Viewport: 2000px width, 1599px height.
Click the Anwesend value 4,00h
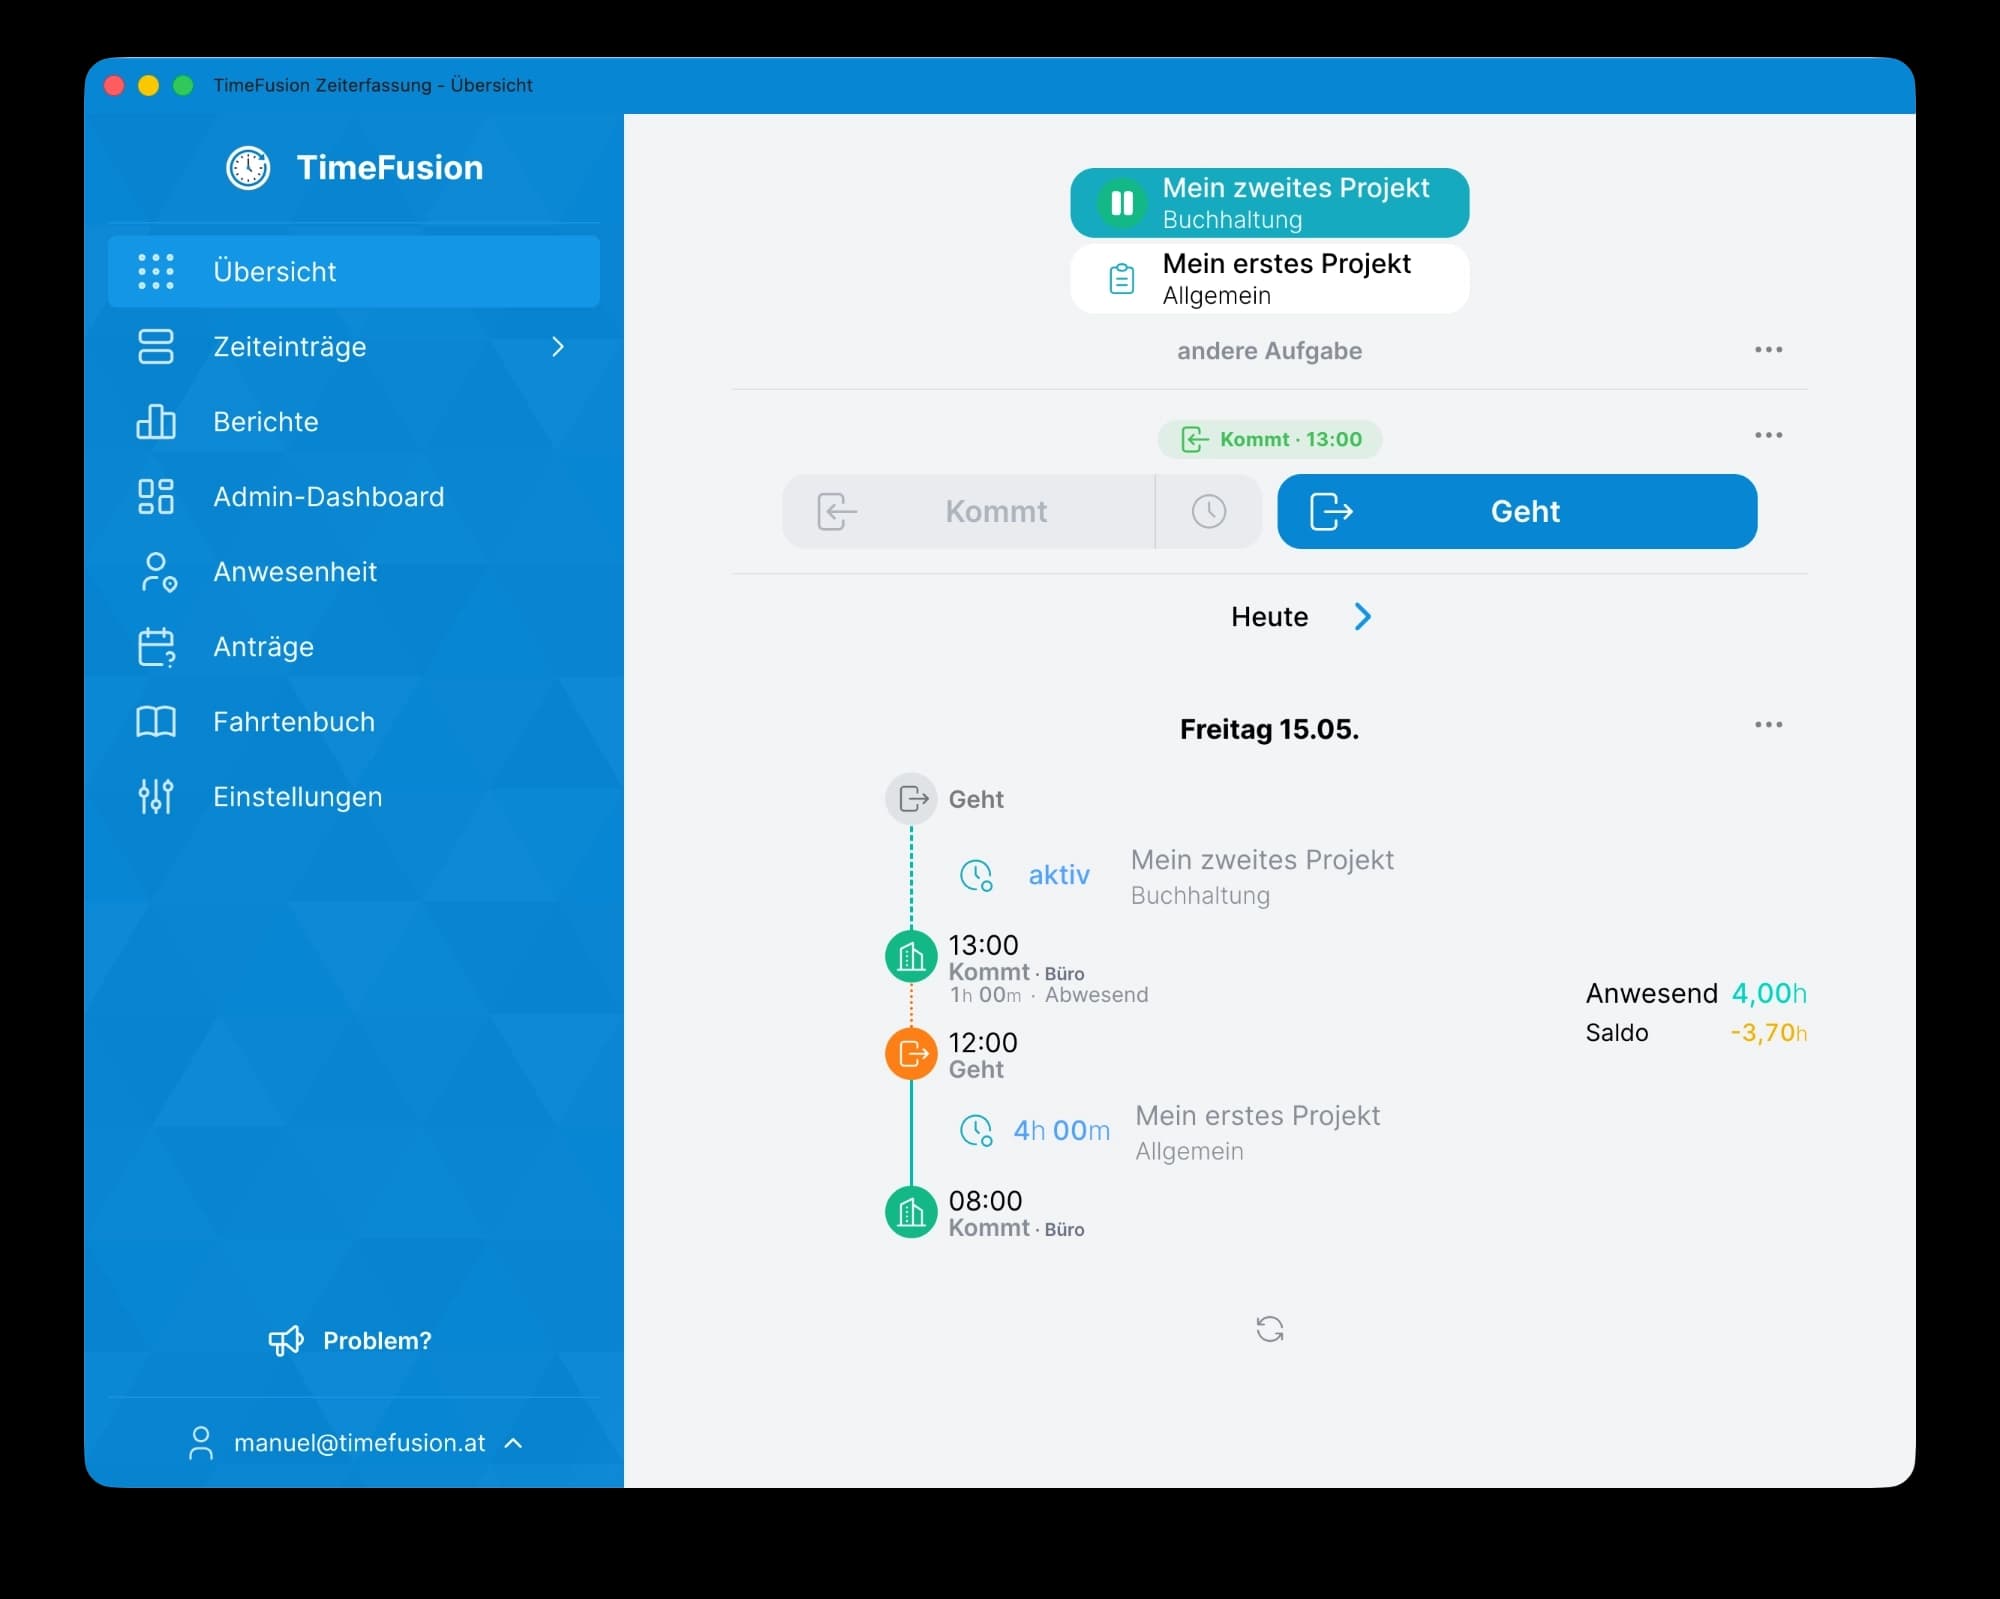pyautogui.click(x=1769, y=993)
